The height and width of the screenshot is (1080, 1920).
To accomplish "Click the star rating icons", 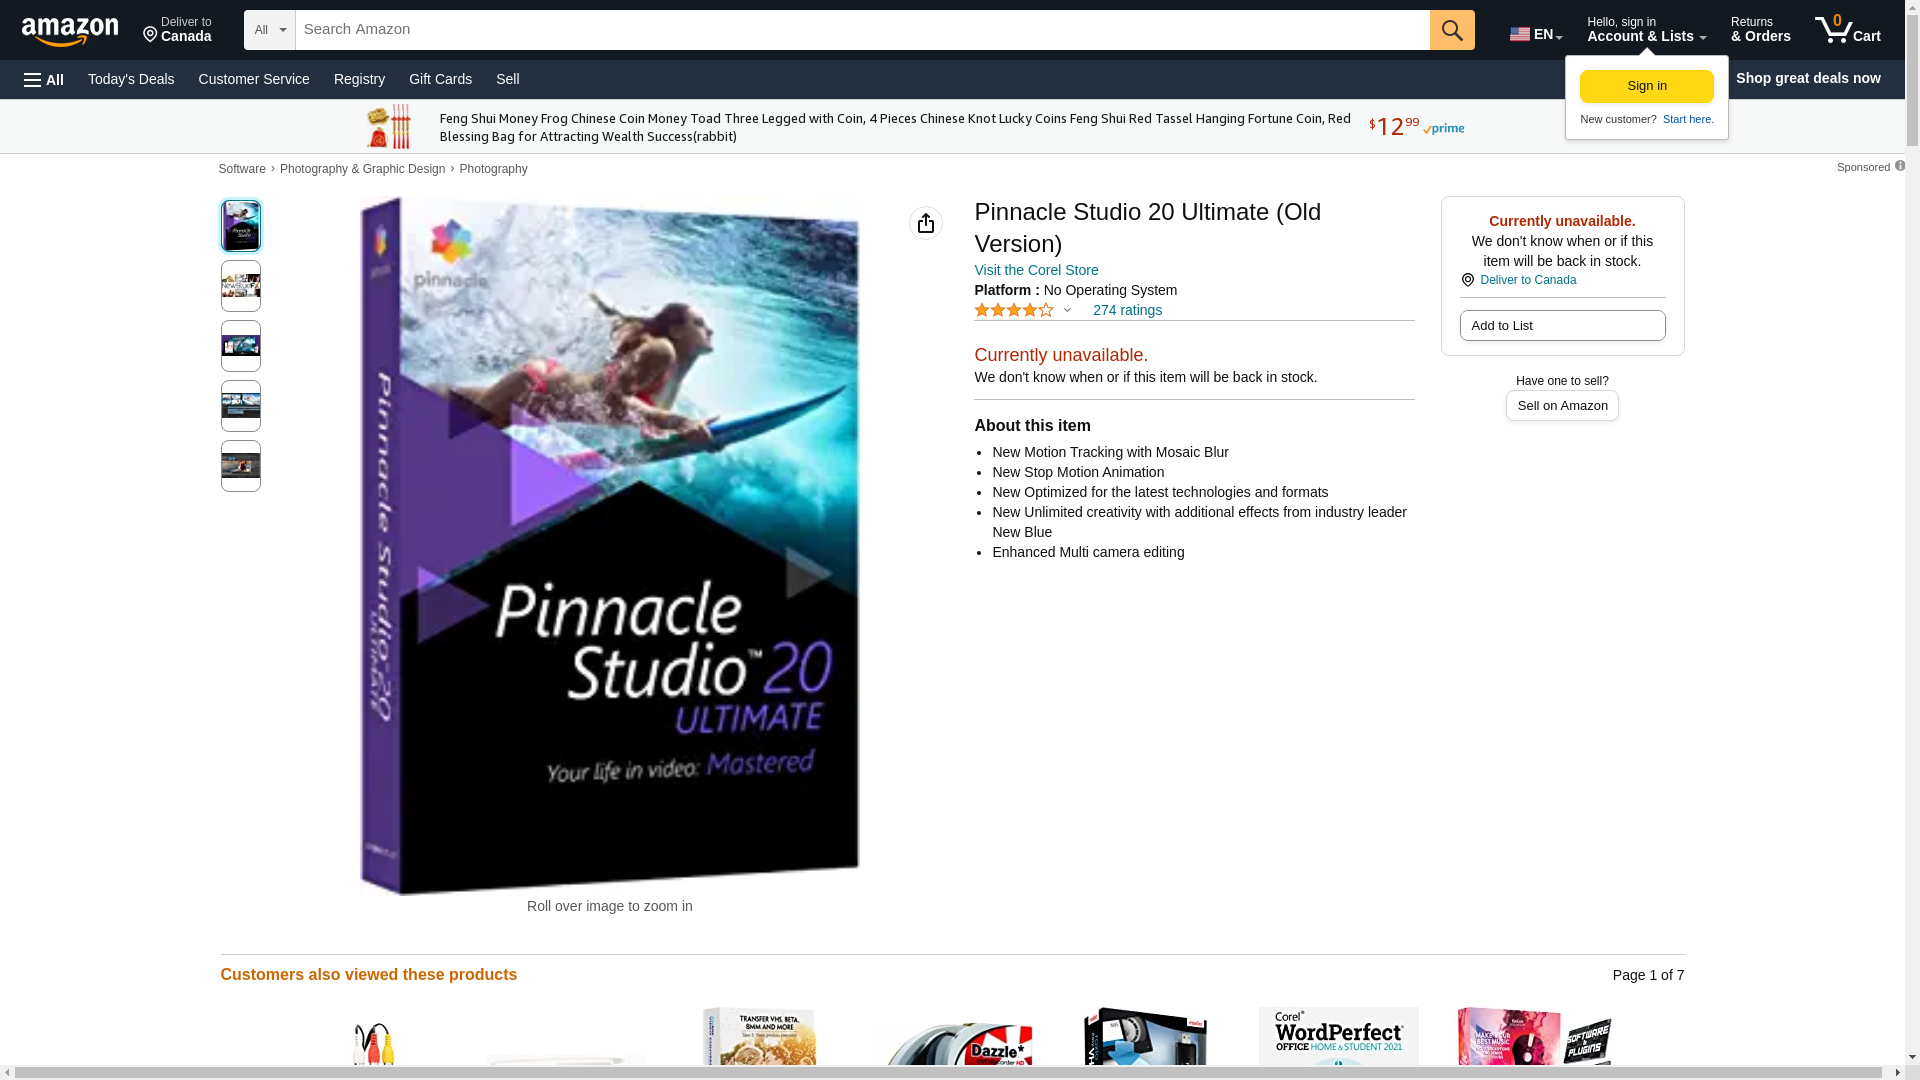I will [1013, 310].
